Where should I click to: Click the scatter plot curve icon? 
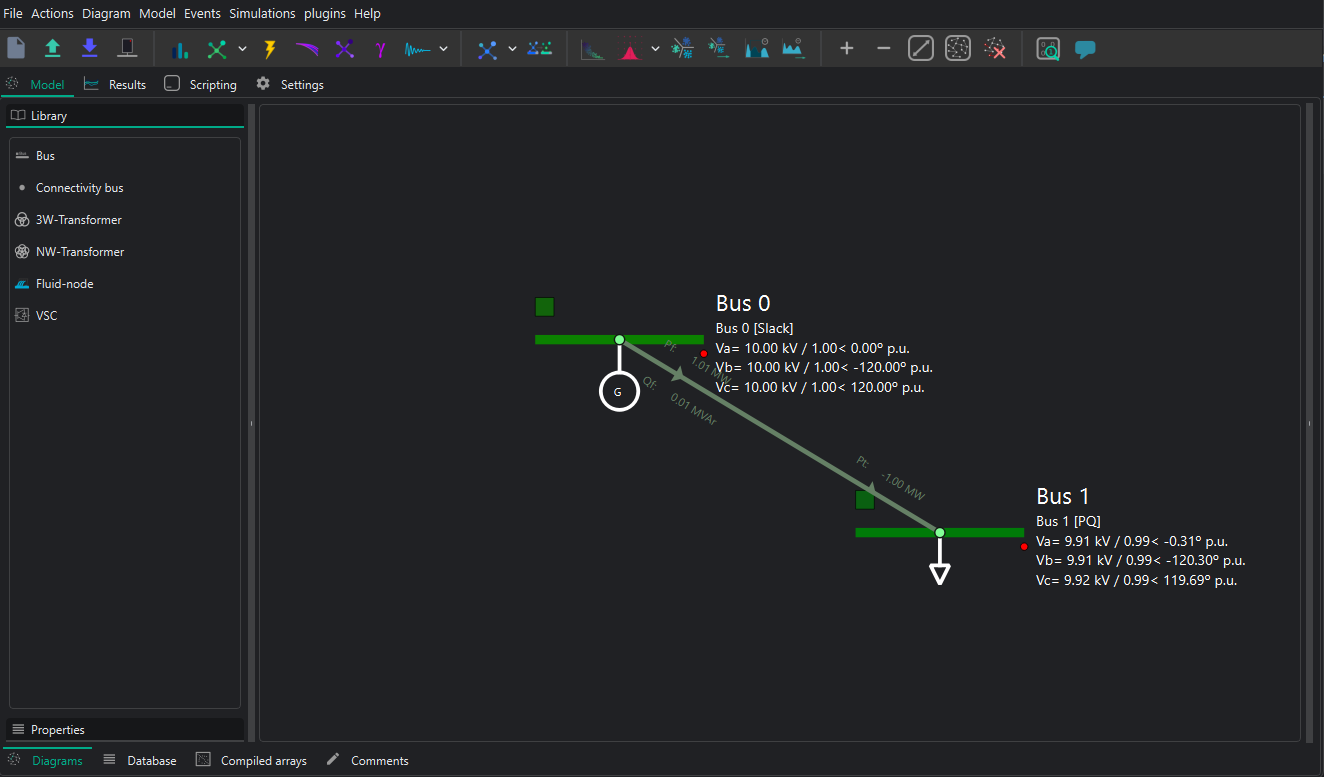point(592,48)
